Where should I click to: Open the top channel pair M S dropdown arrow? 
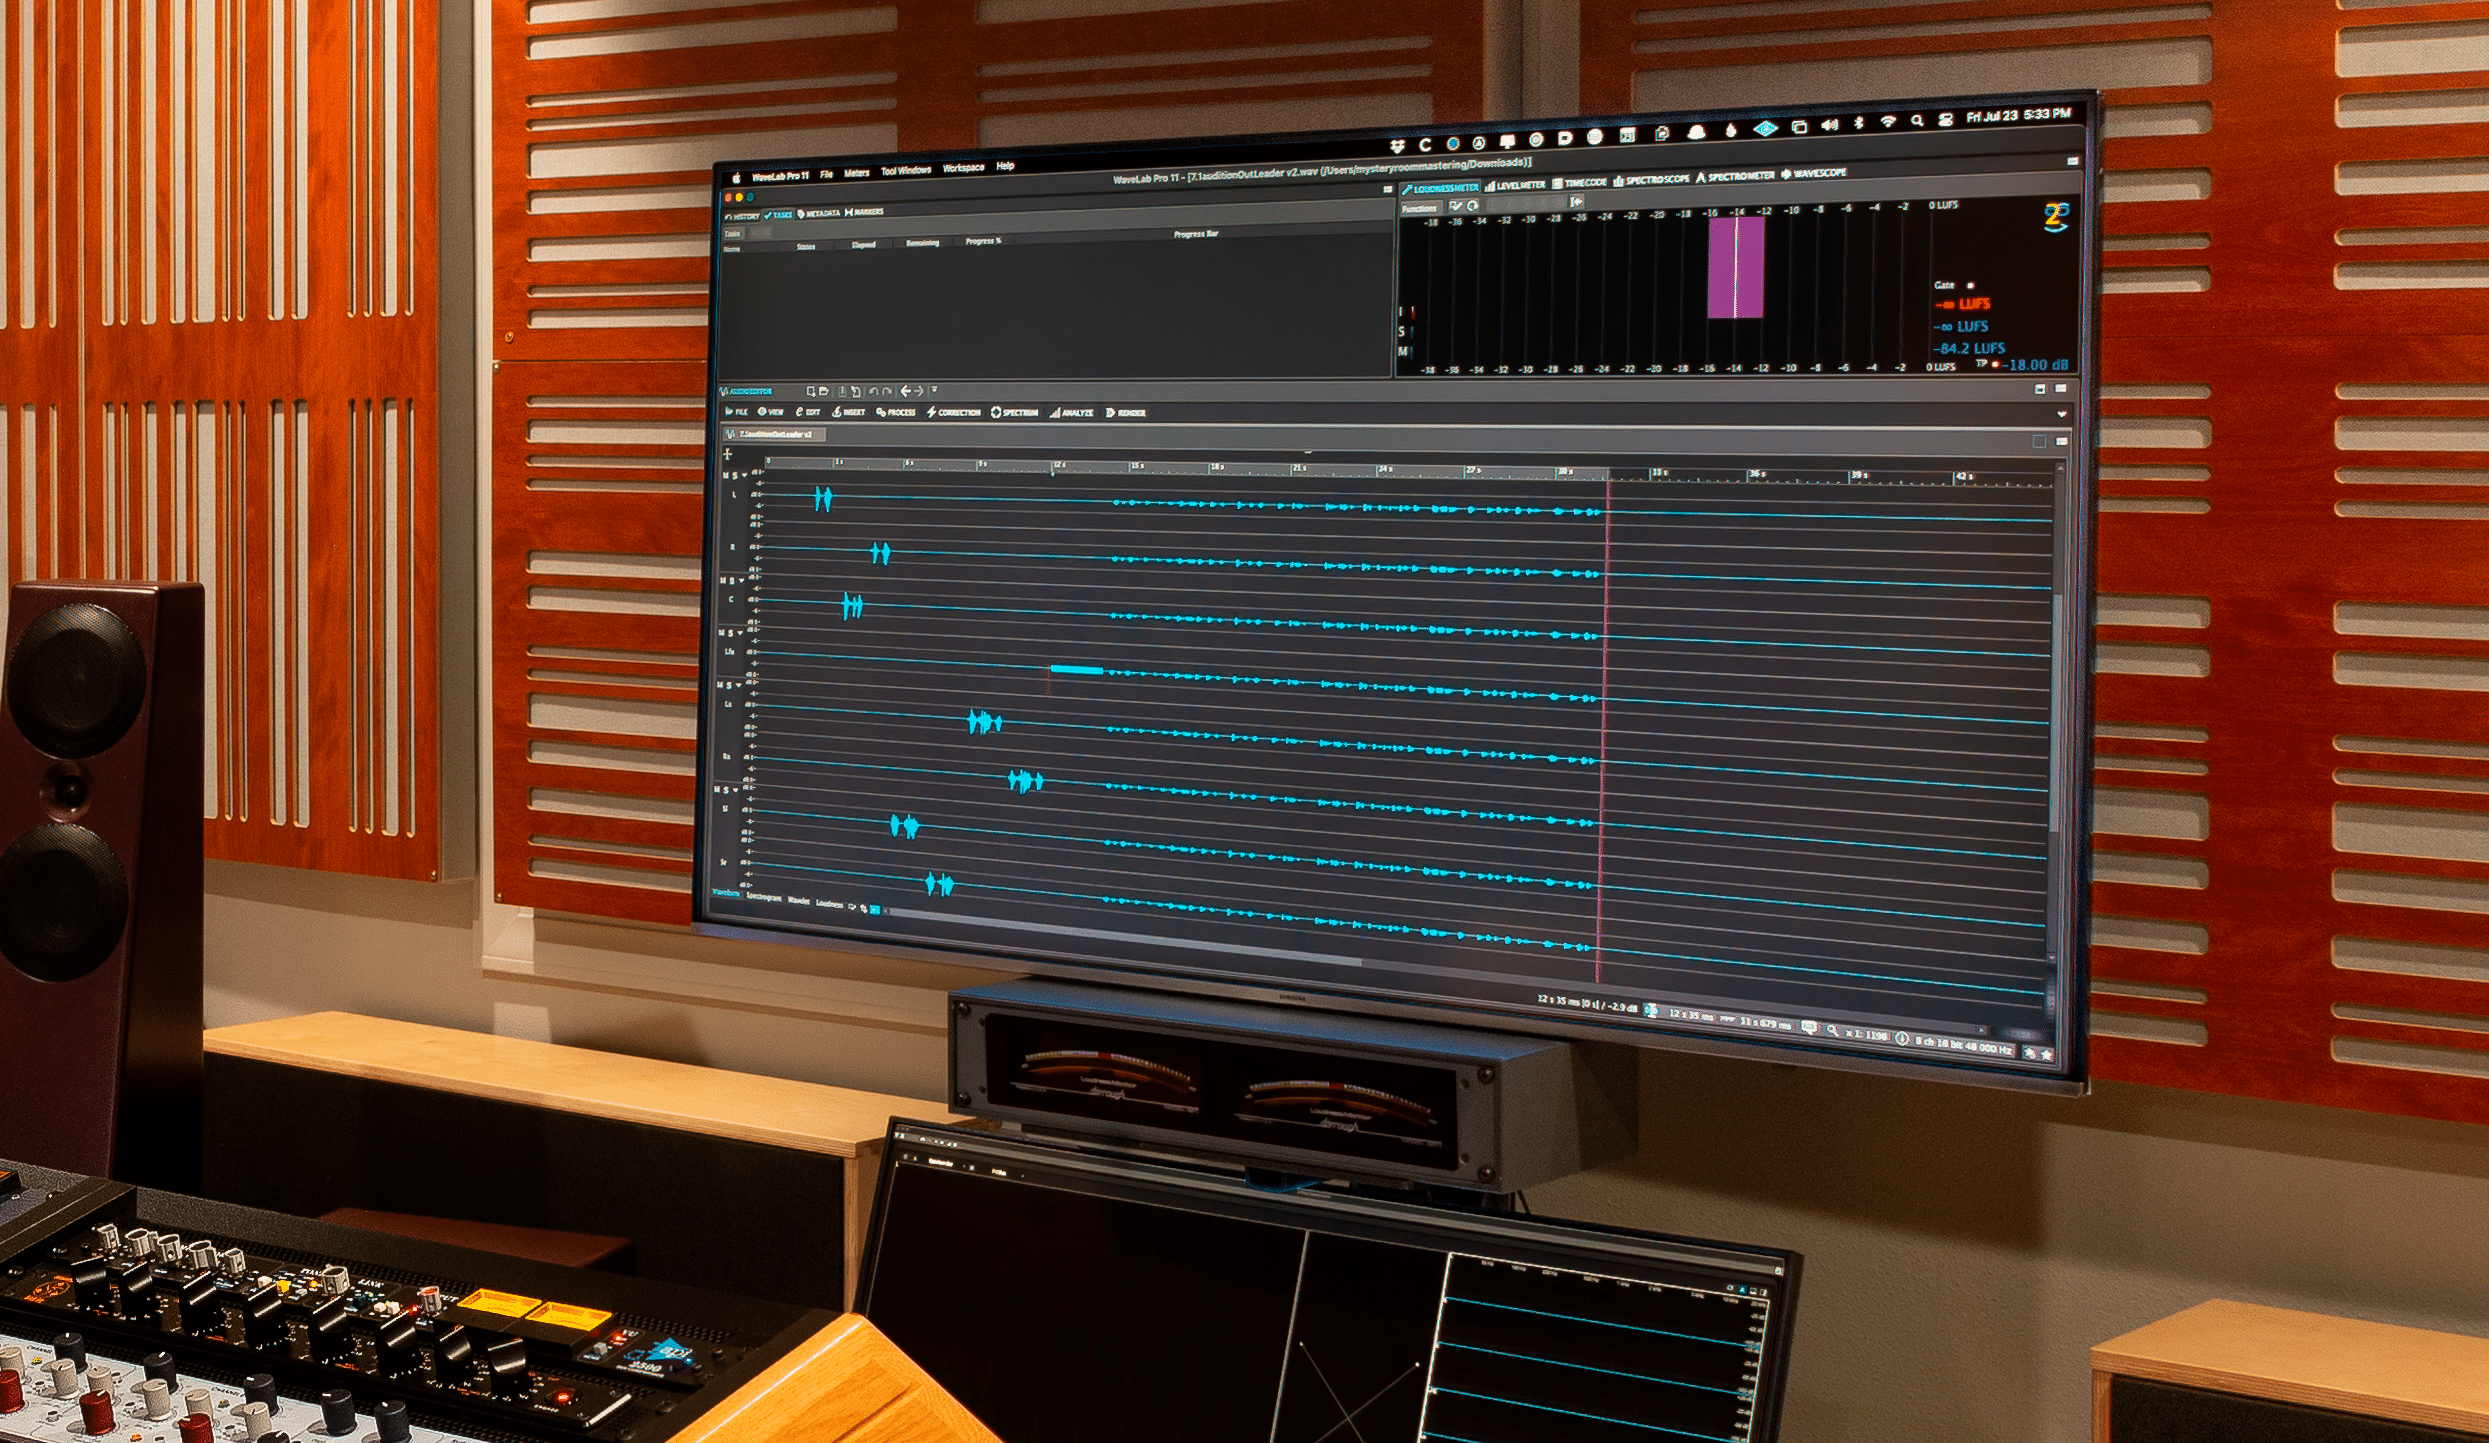[745, 476]
